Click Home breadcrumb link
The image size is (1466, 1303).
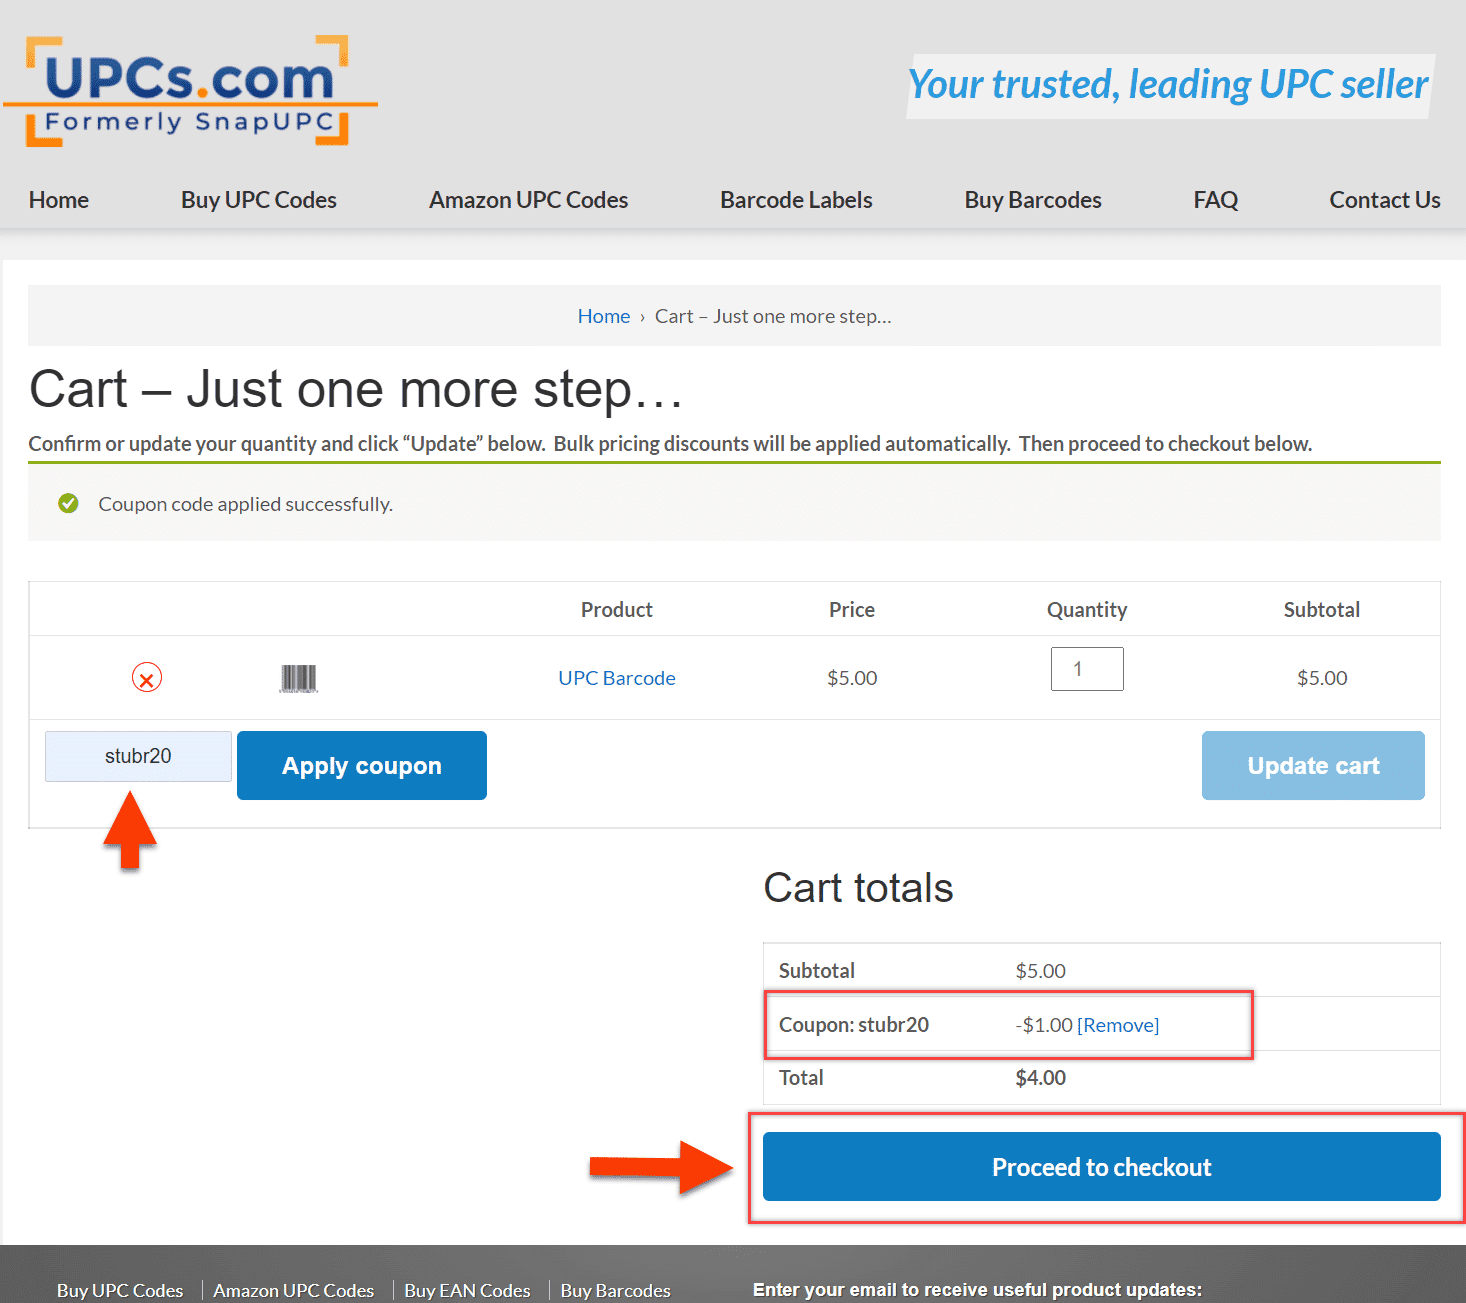[604, 316]
